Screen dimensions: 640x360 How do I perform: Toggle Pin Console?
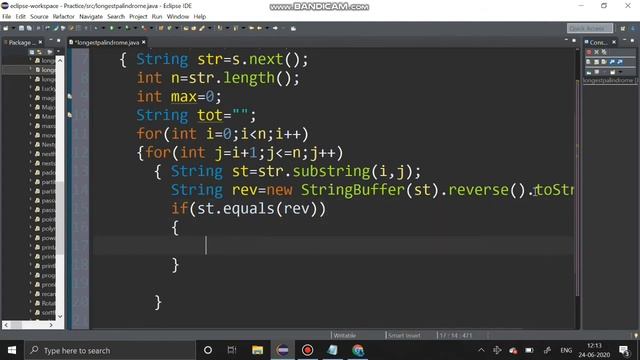click(589, 72)
